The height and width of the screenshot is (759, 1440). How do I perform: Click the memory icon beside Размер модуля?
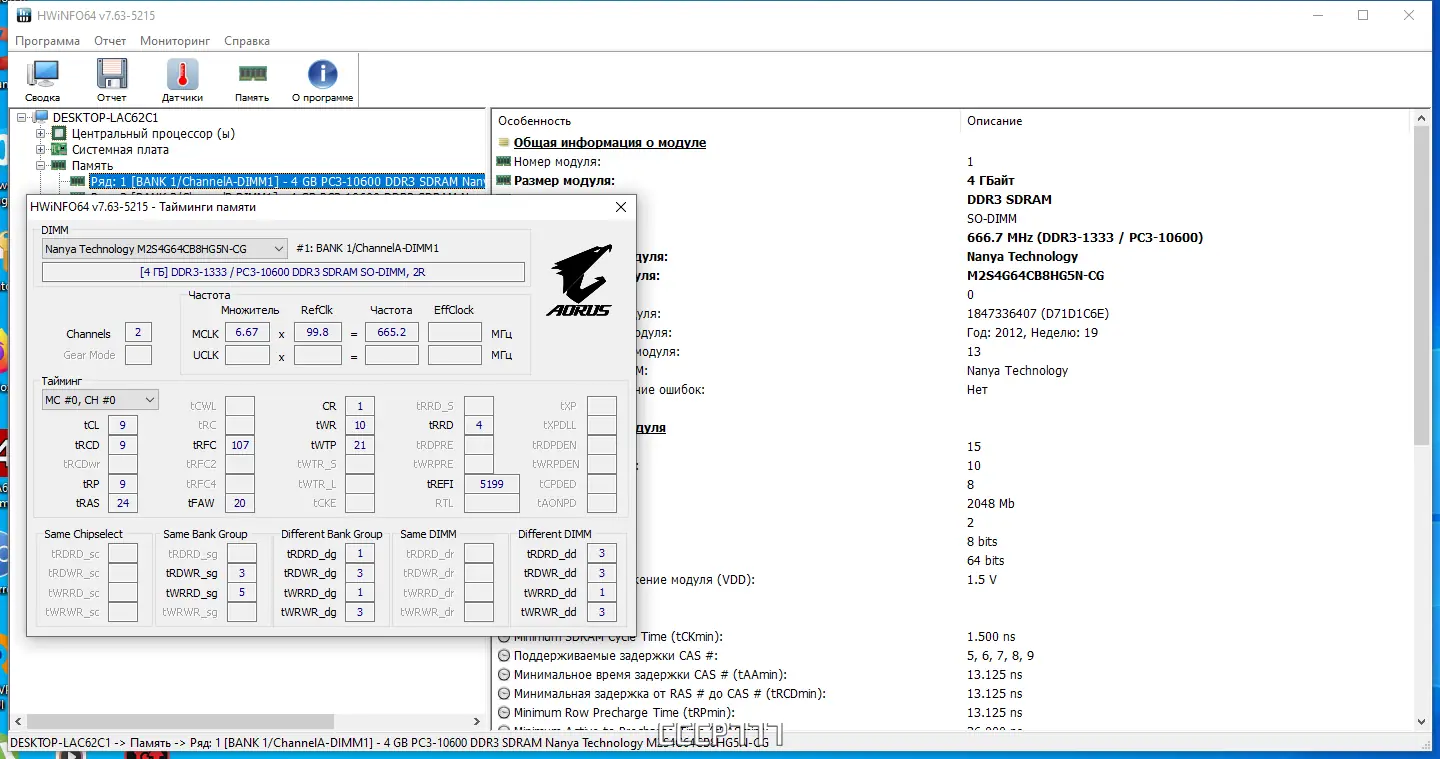505,181
